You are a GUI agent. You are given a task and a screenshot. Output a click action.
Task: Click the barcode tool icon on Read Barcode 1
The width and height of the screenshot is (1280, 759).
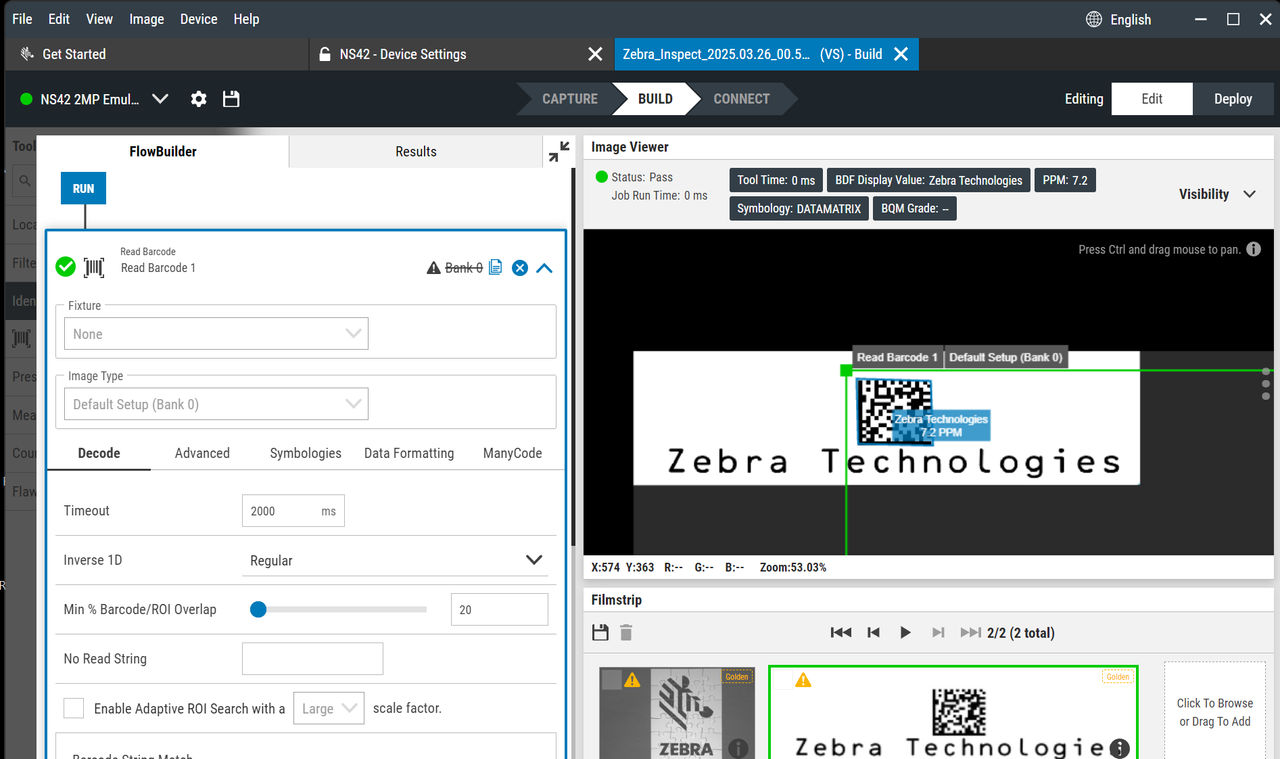pos(94,267)
